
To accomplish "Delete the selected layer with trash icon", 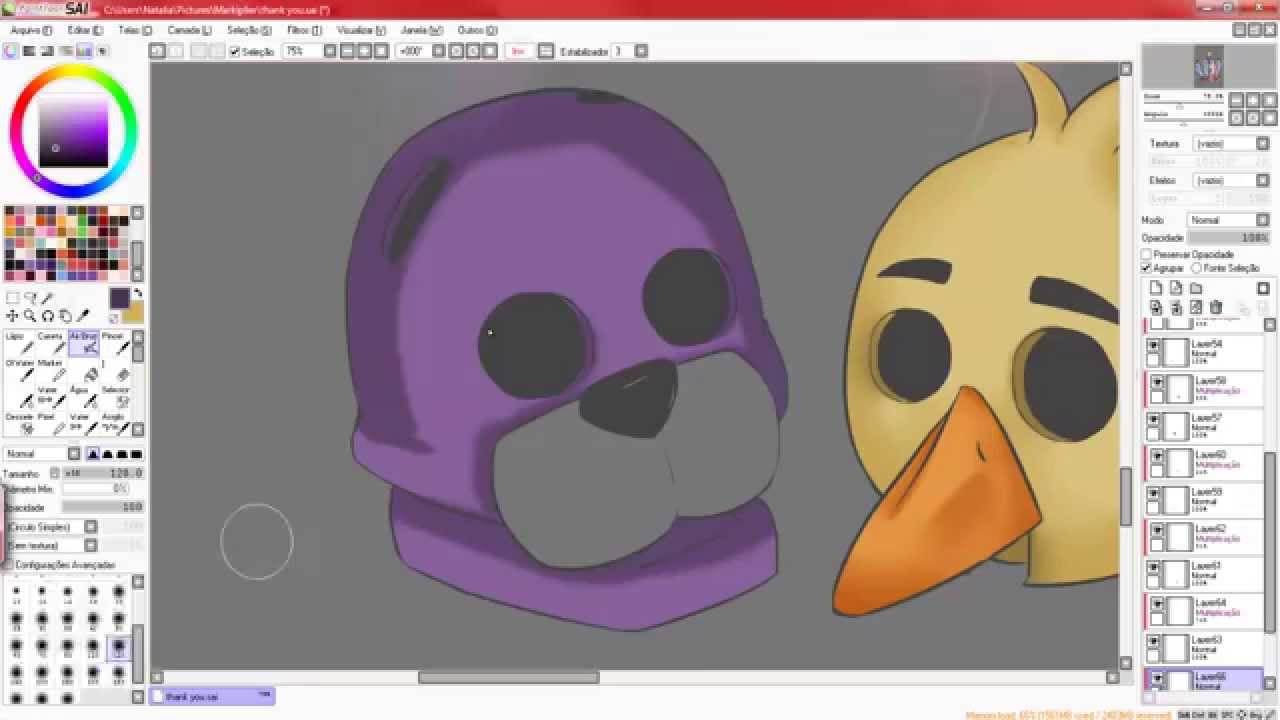I will click(1216, 307).
